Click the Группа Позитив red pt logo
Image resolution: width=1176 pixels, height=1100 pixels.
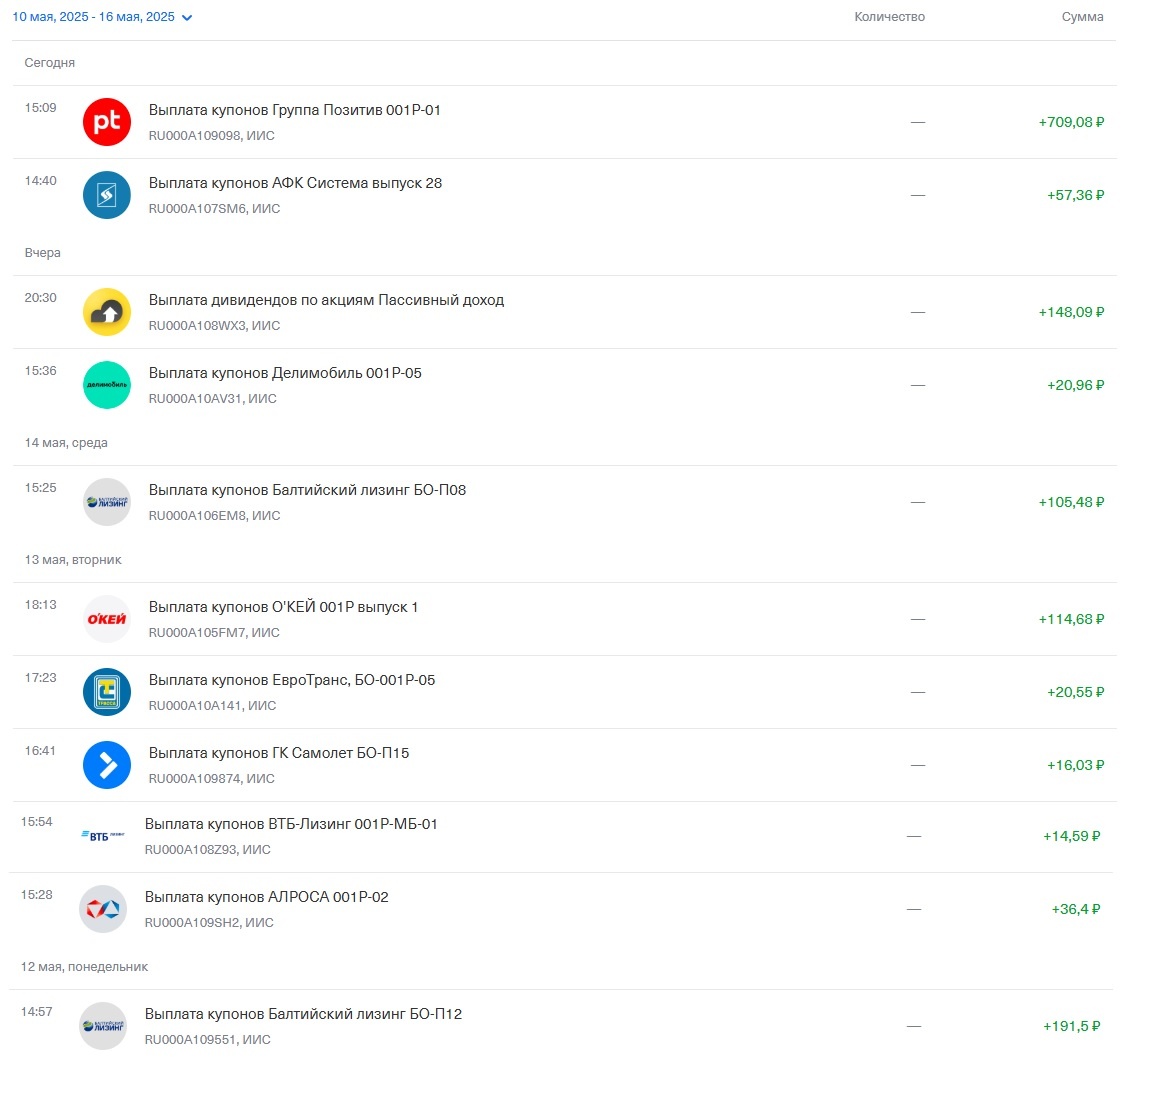pos(106,121)
